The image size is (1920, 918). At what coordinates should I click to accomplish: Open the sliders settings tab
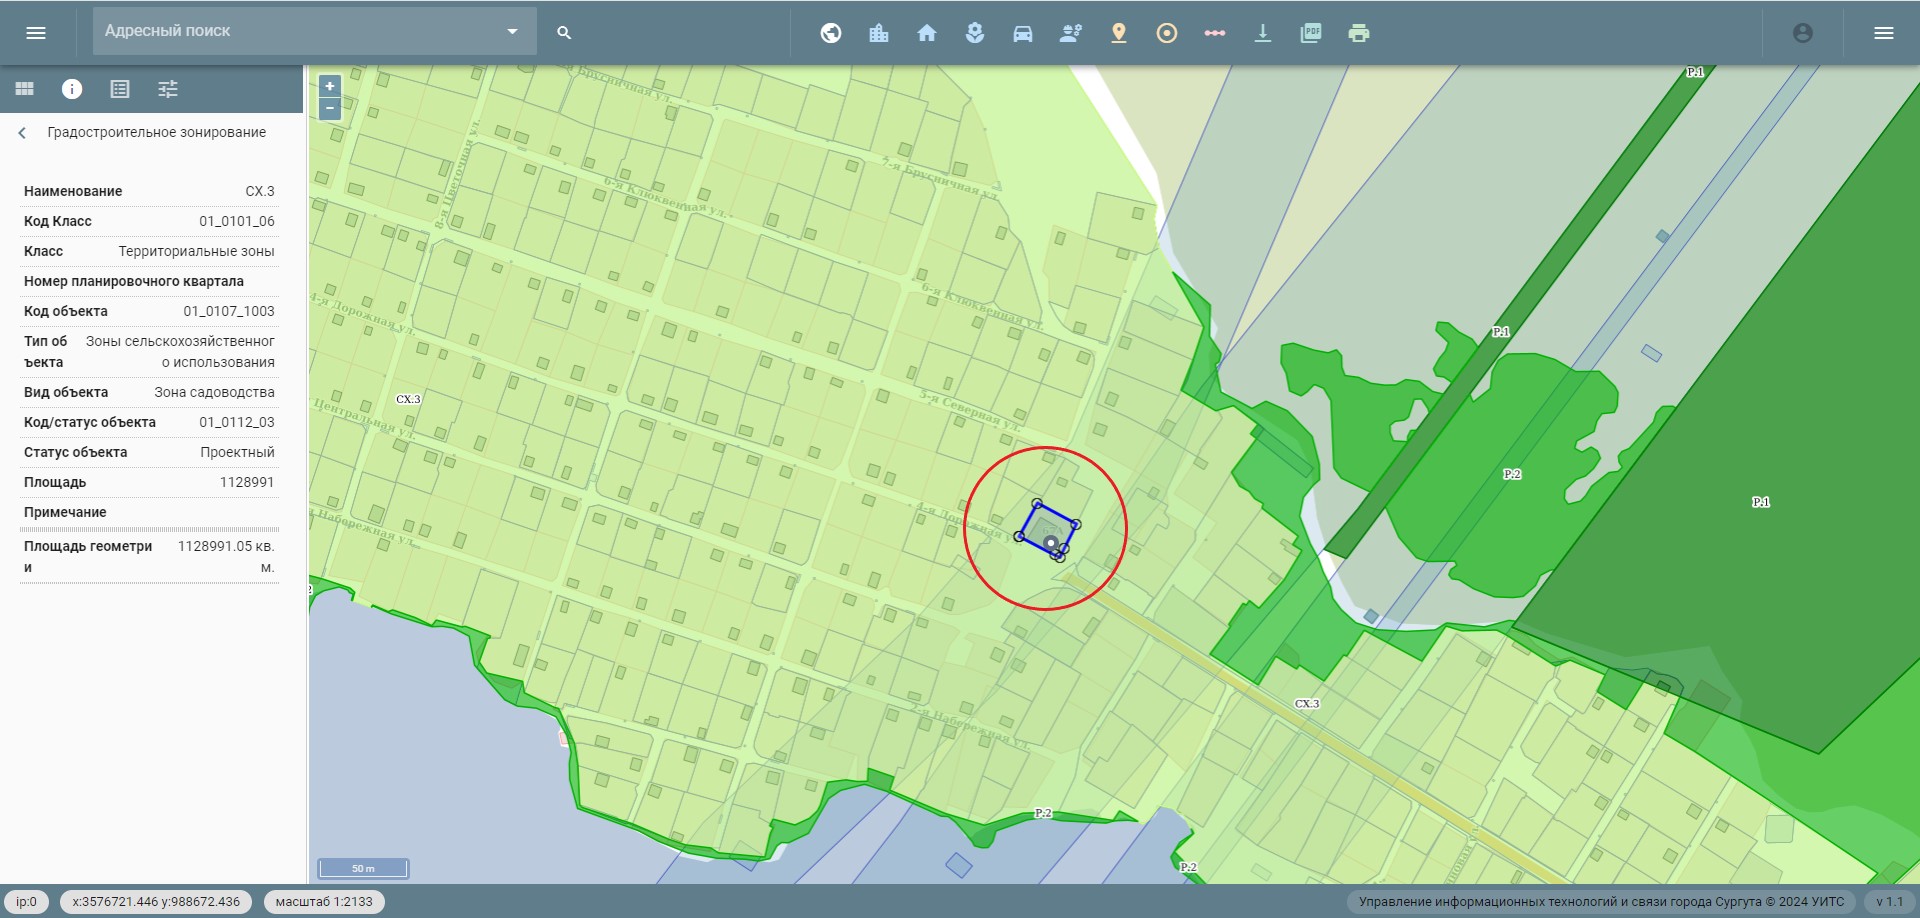[168, 89]
